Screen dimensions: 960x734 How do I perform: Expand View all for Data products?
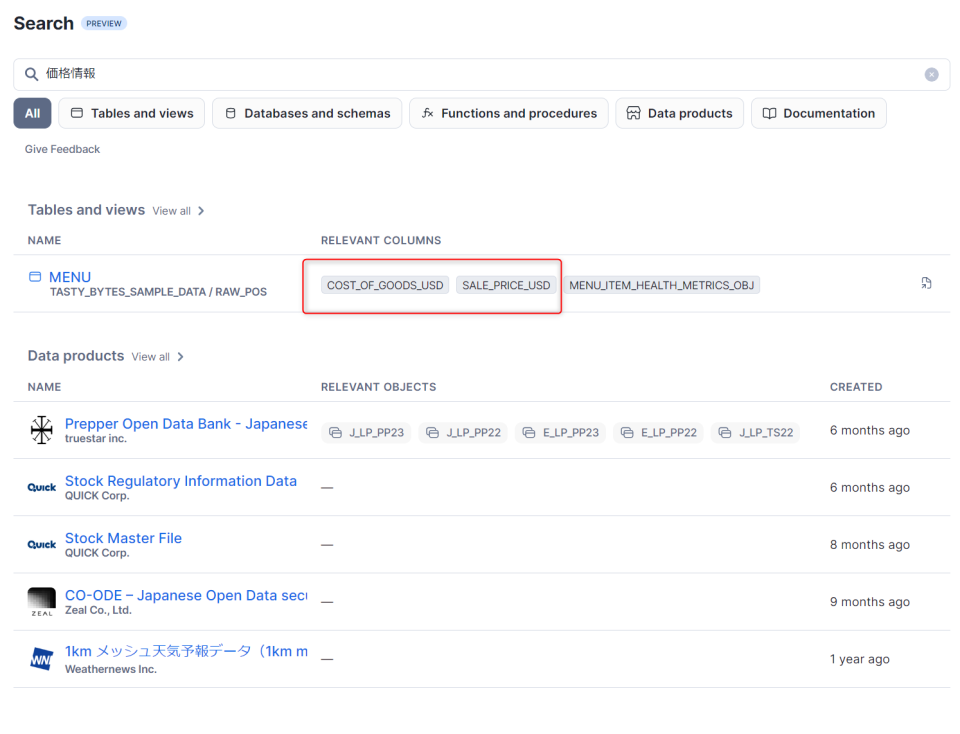[157, 357]
